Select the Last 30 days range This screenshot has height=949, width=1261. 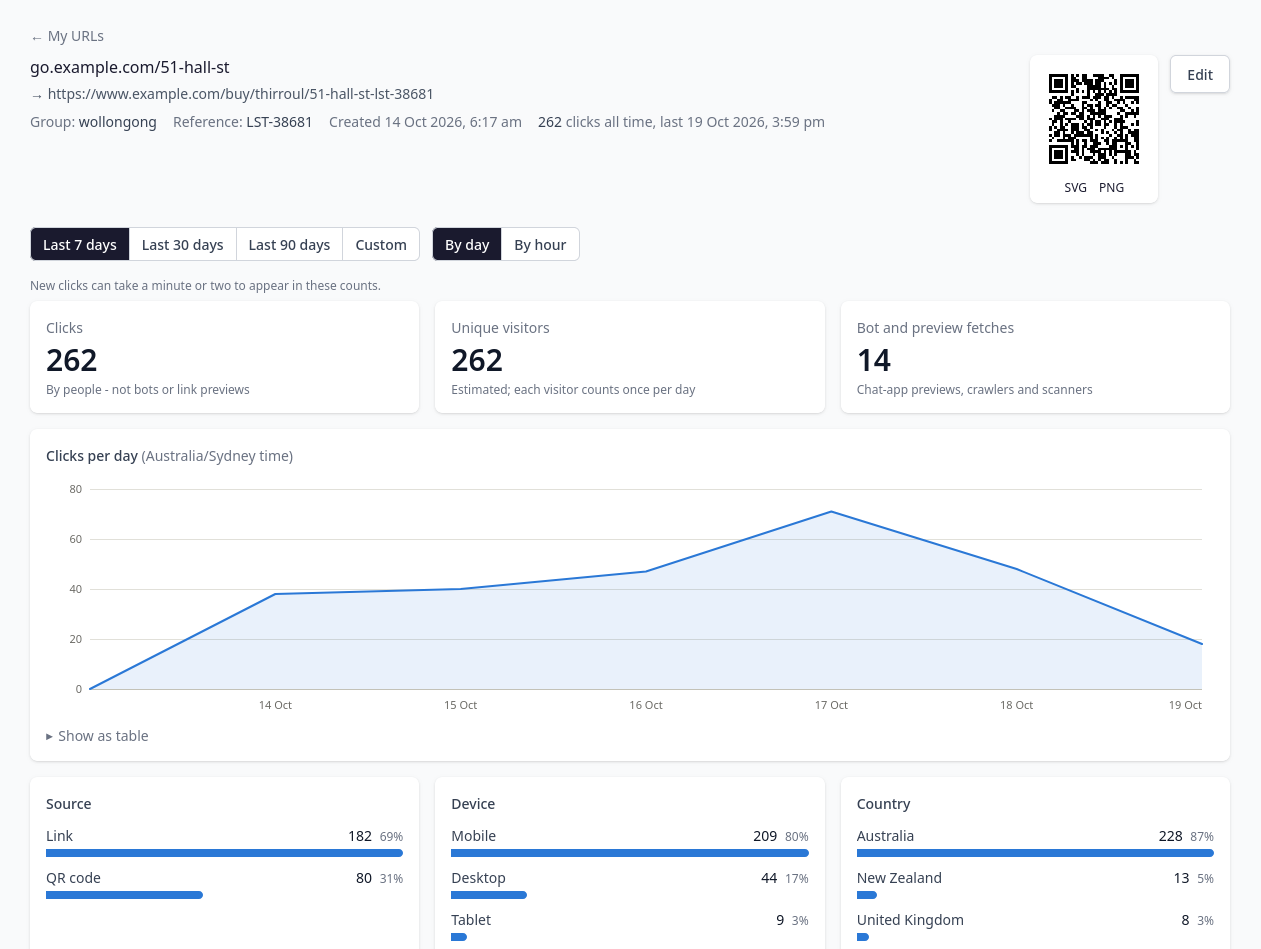tap(183, 245)
